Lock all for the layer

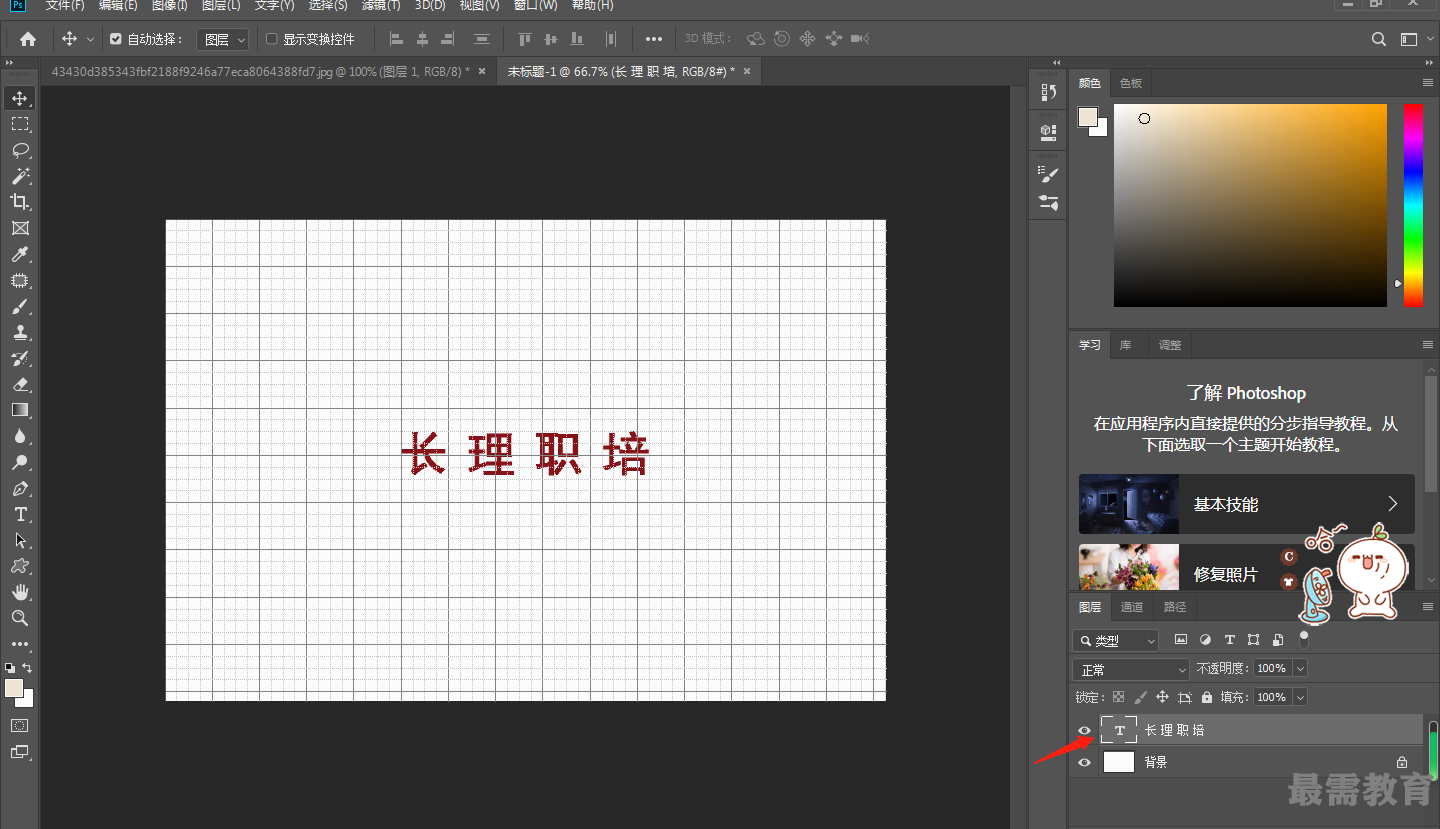(1207, 697)
